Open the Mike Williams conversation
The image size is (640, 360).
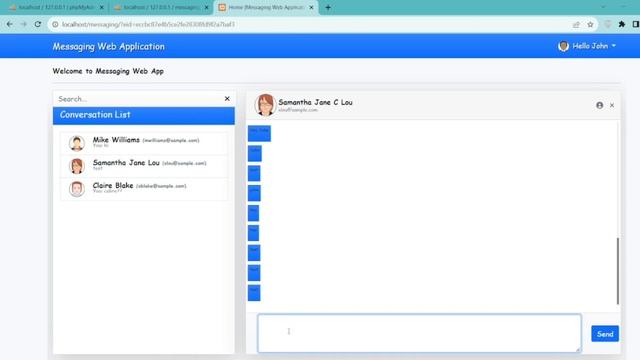click(144, 143)
